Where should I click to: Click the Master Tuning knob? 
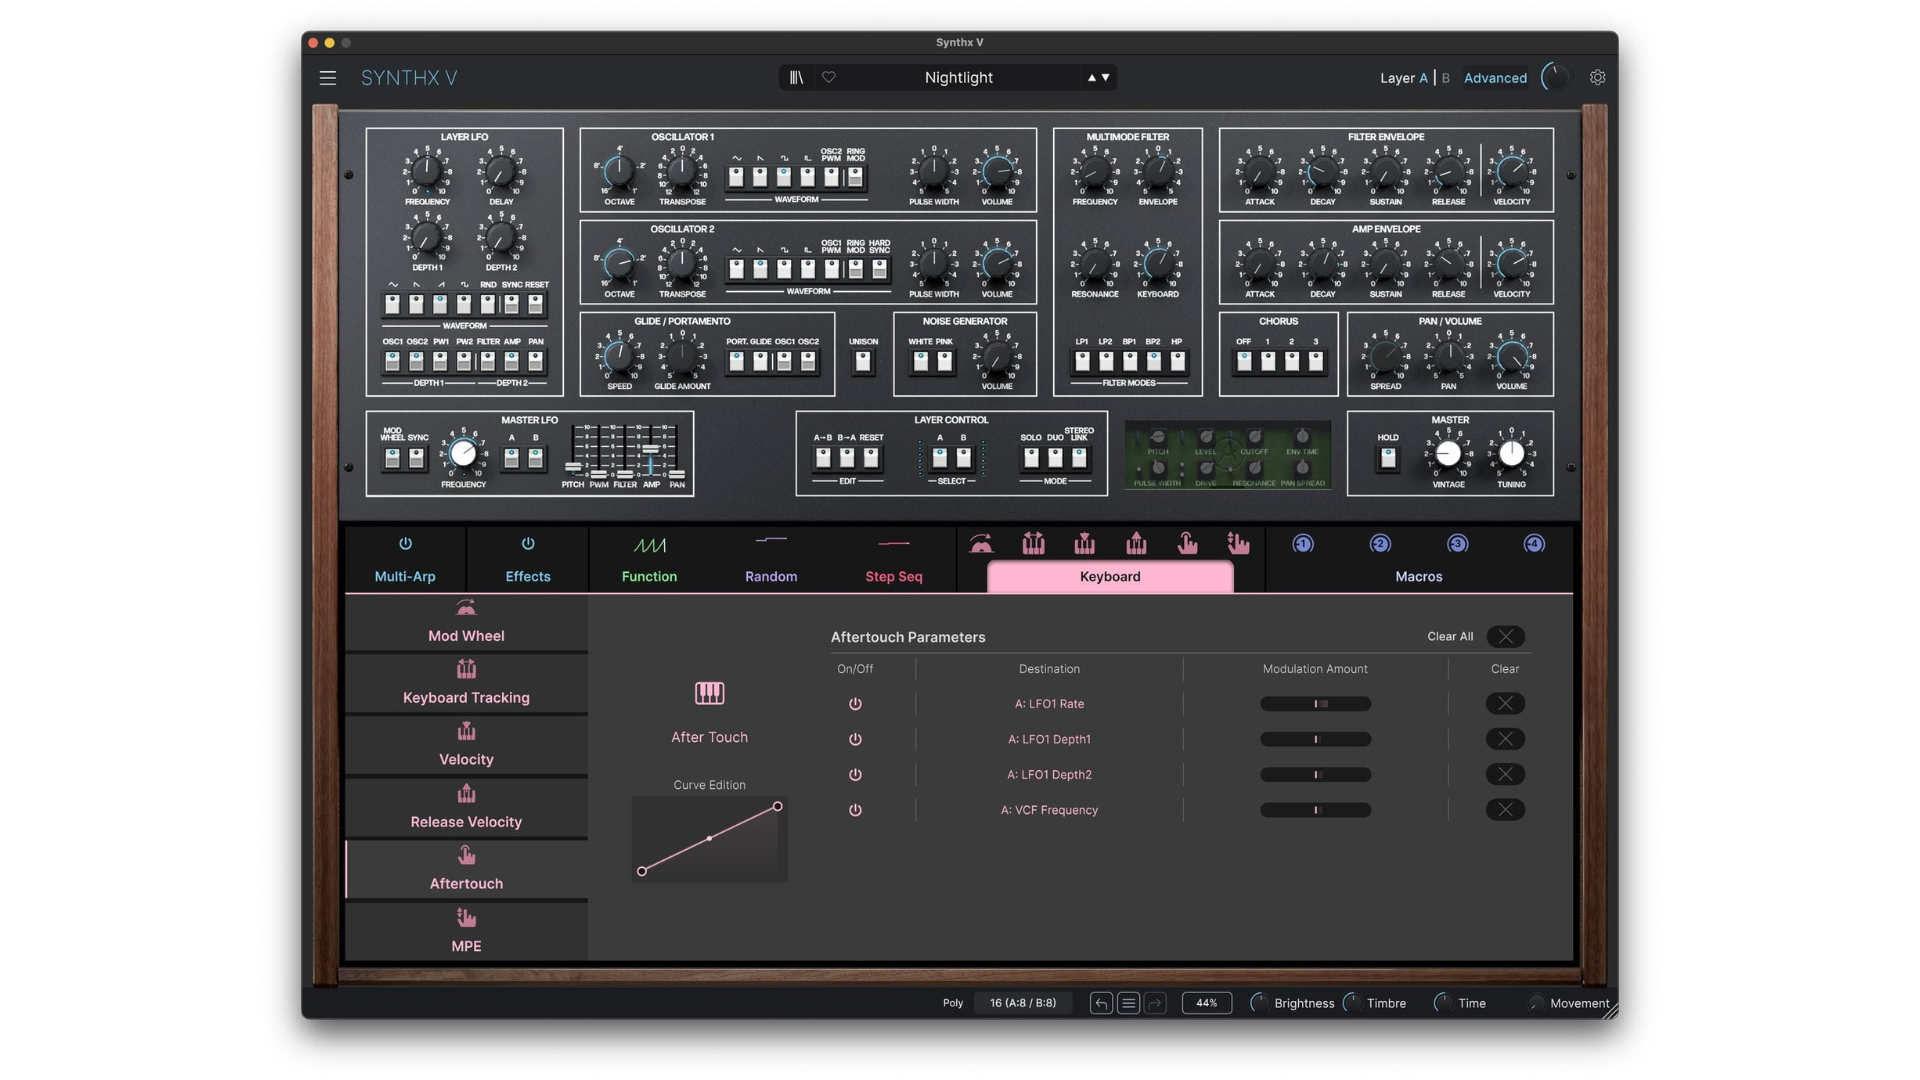(1511, 454)
